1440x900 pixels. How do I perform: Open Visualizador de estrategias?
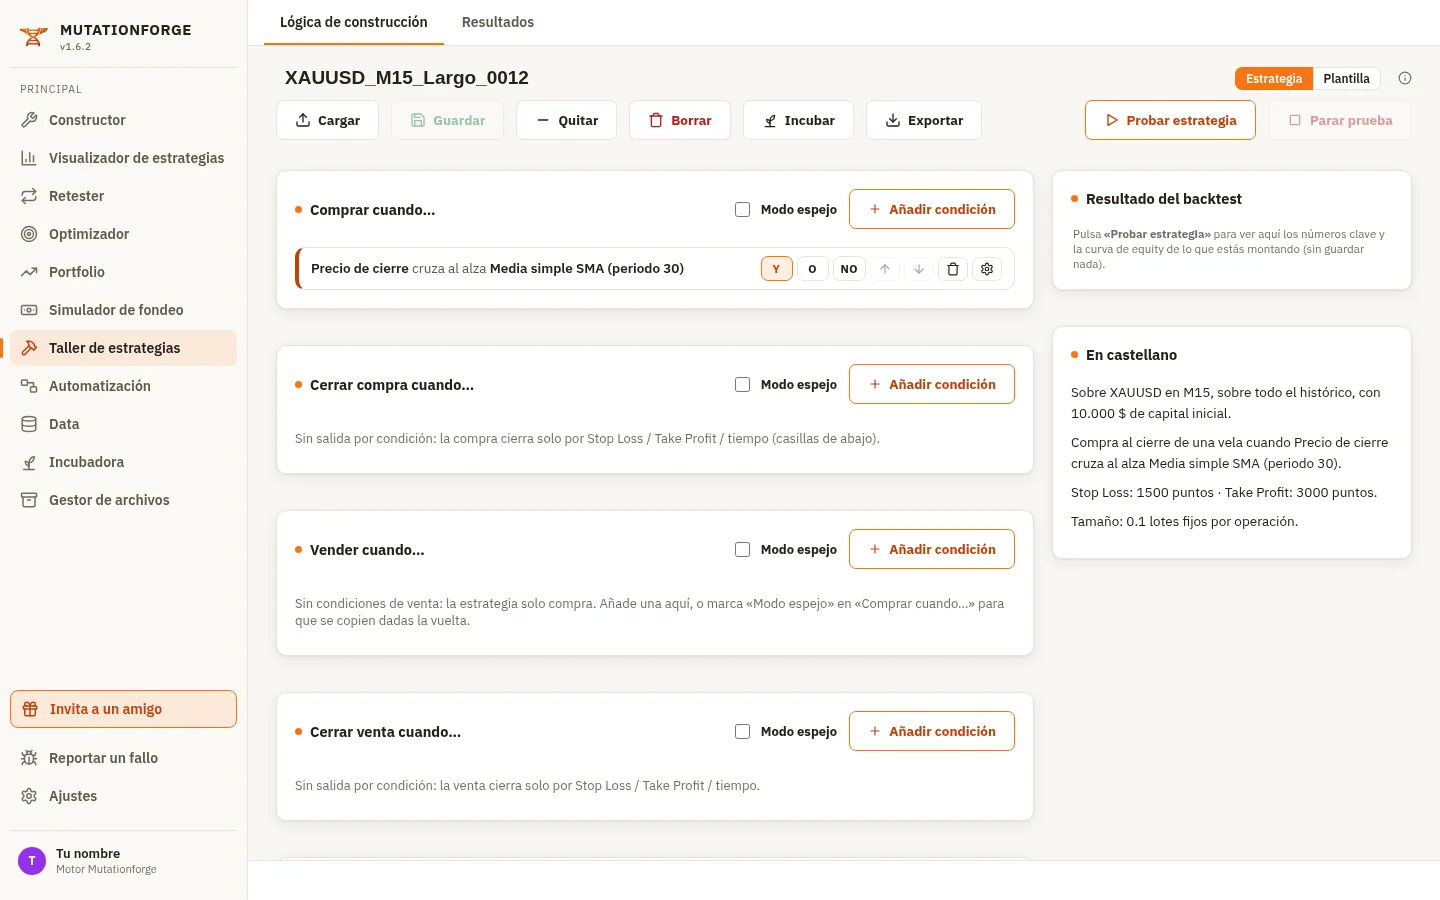(x=123, y=158)
